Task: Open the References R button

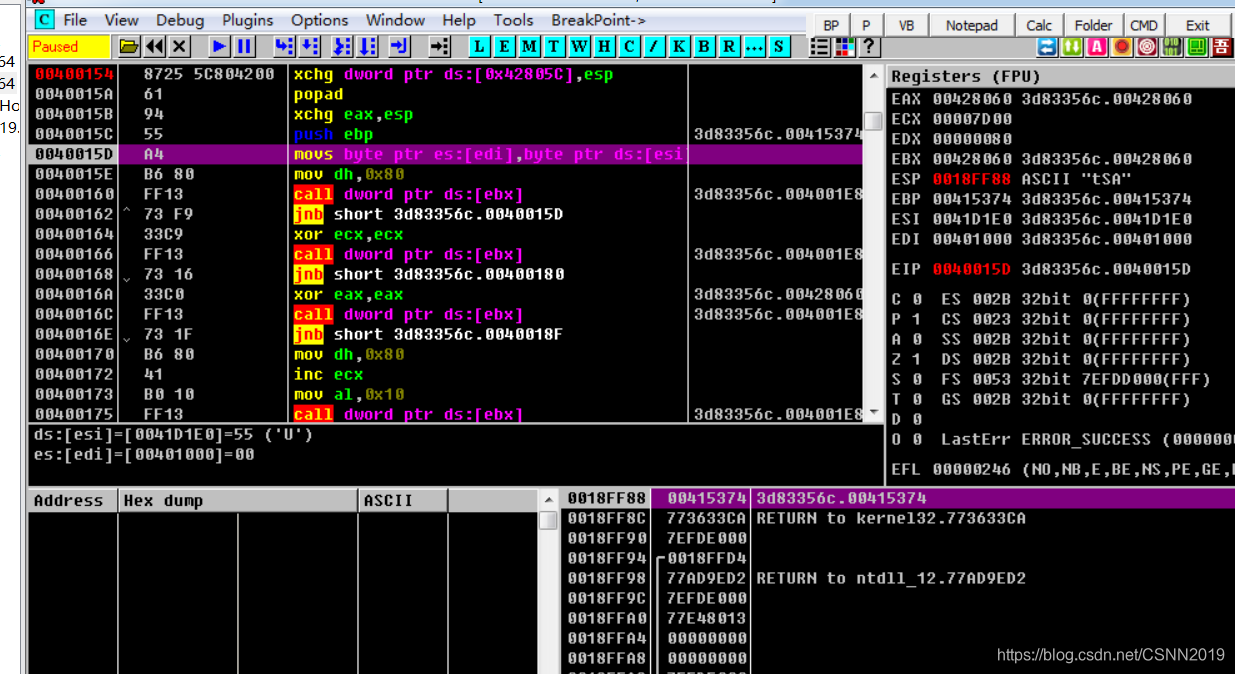Action: (x=729, y=46)
